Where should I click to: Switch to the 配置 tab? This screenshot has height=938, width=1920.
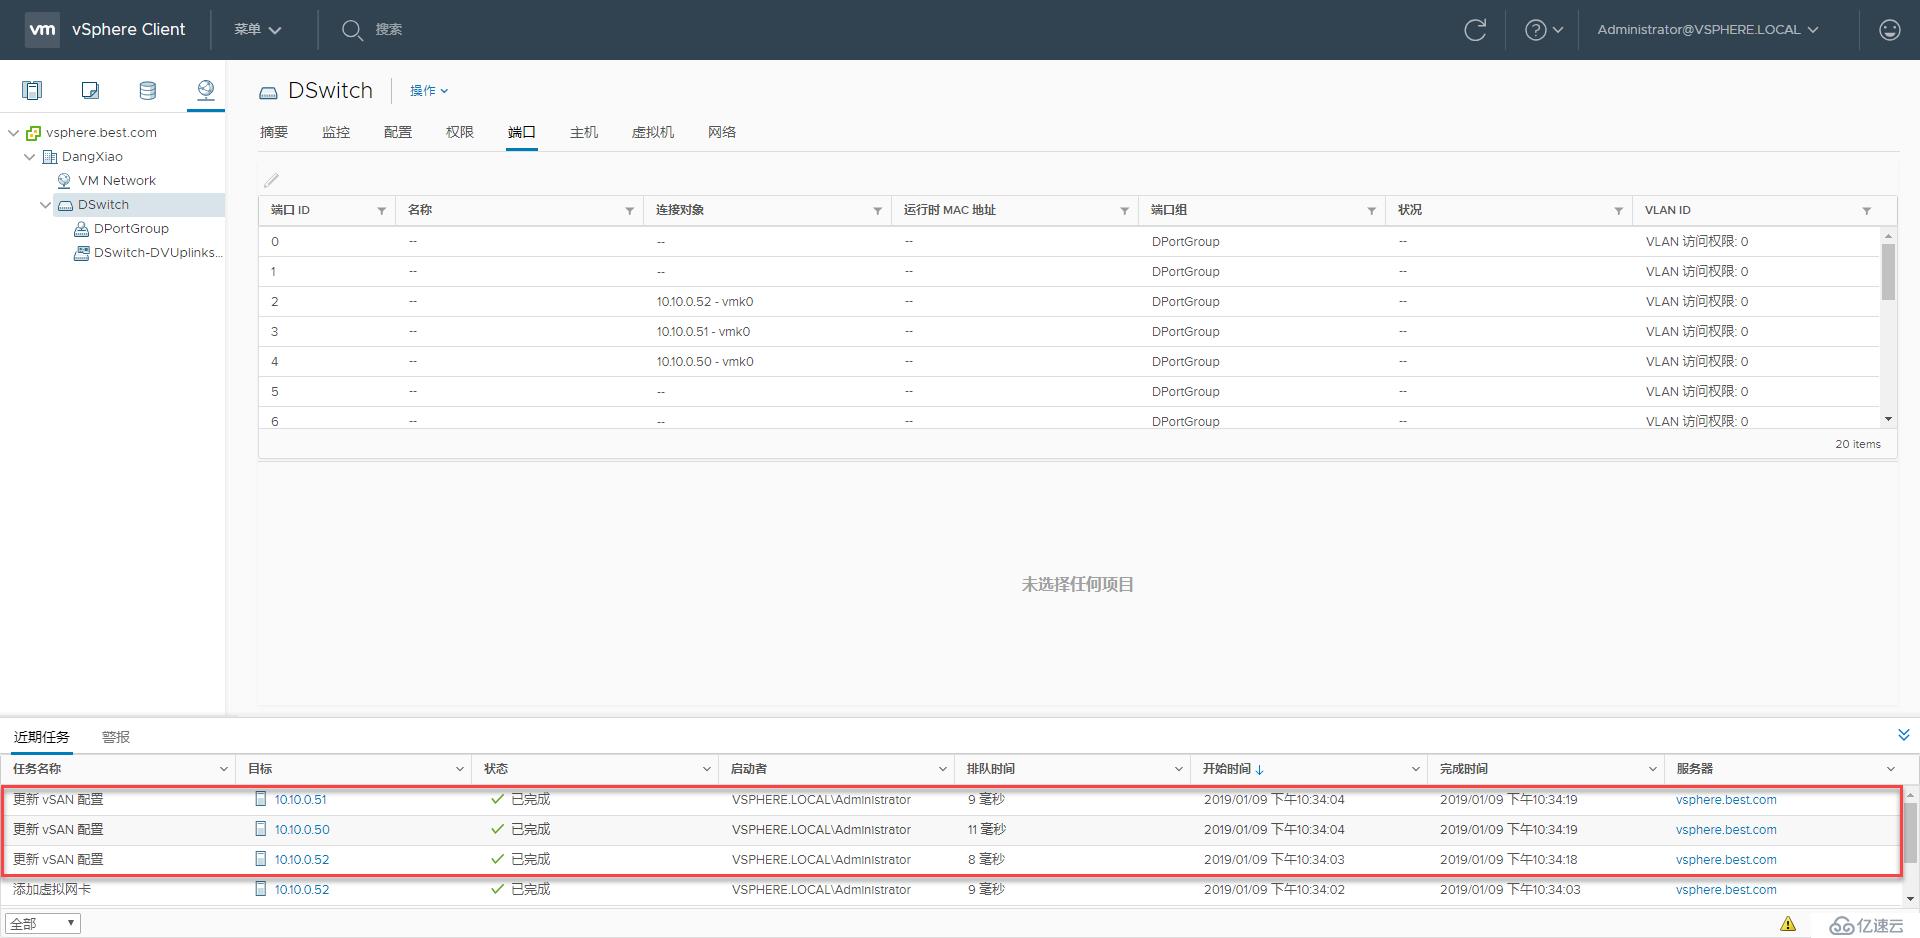click(398, 132)
